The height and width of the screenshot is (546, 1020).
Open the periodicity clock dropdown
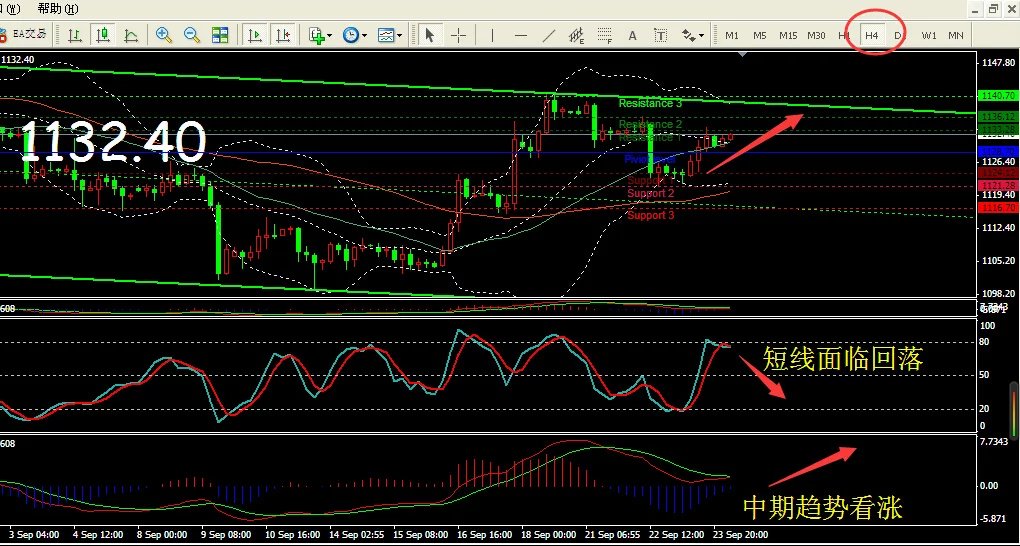[x=353, y=35]
